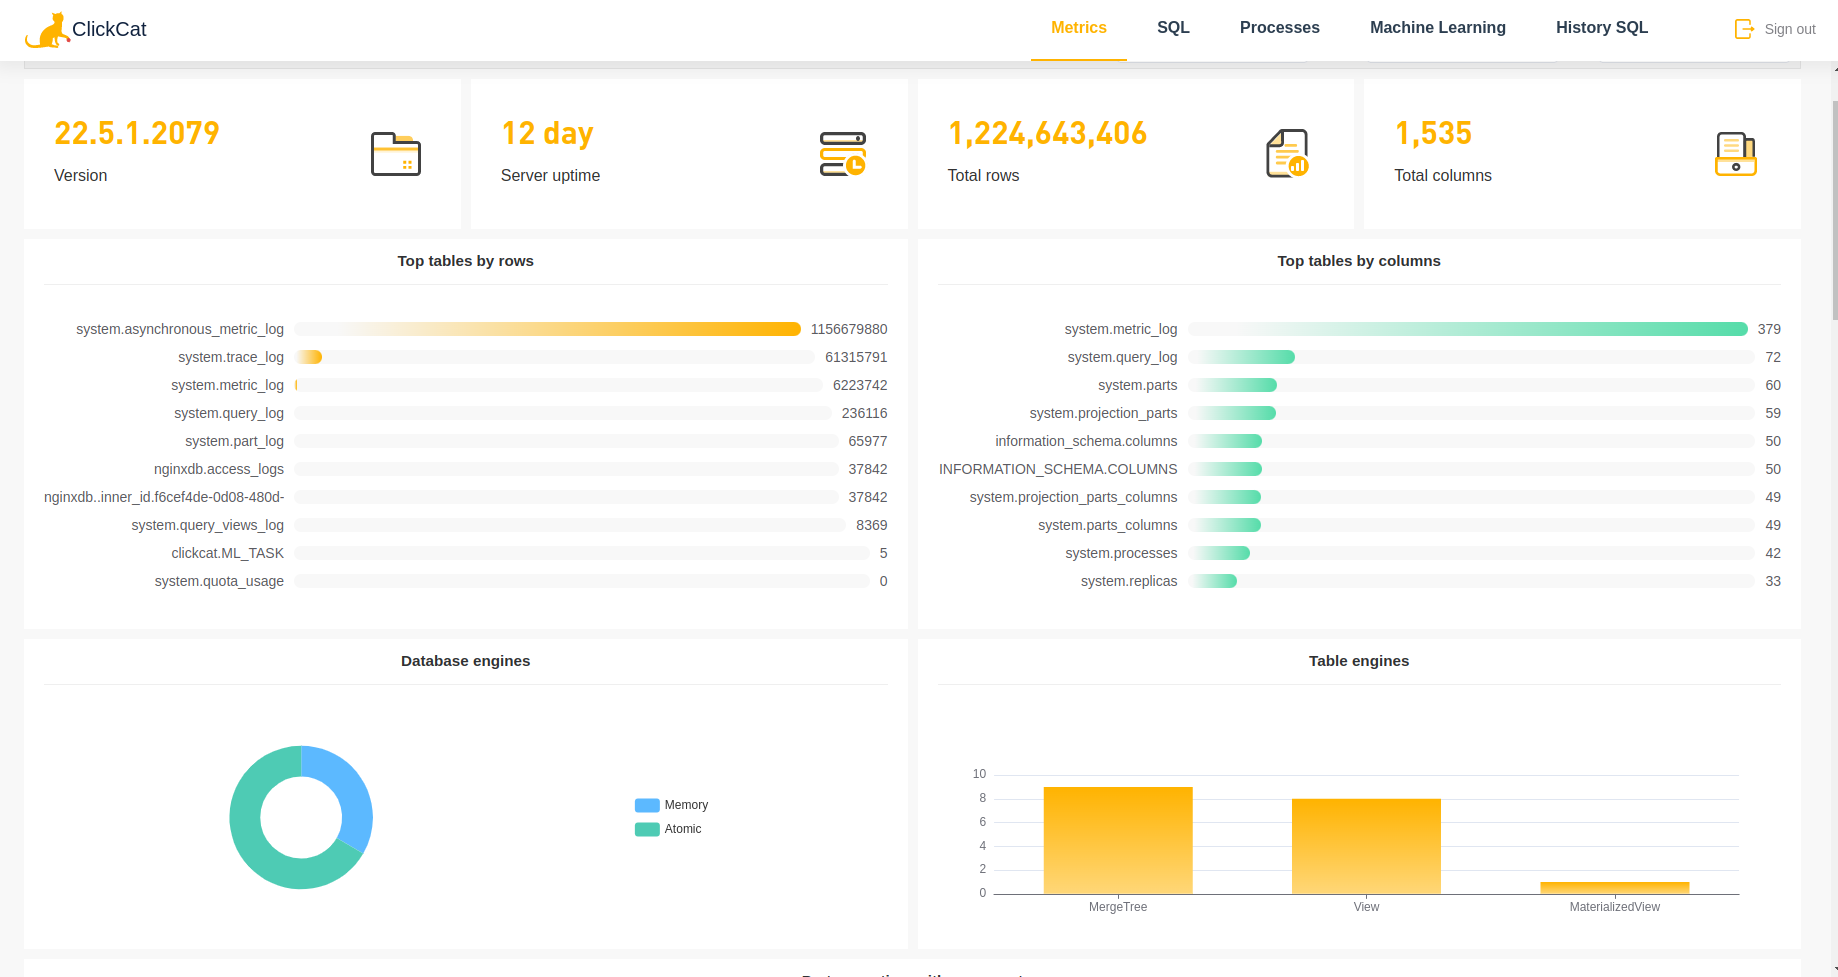
Task: Click the Server uptime label
Action: click(x=550, y=175)
